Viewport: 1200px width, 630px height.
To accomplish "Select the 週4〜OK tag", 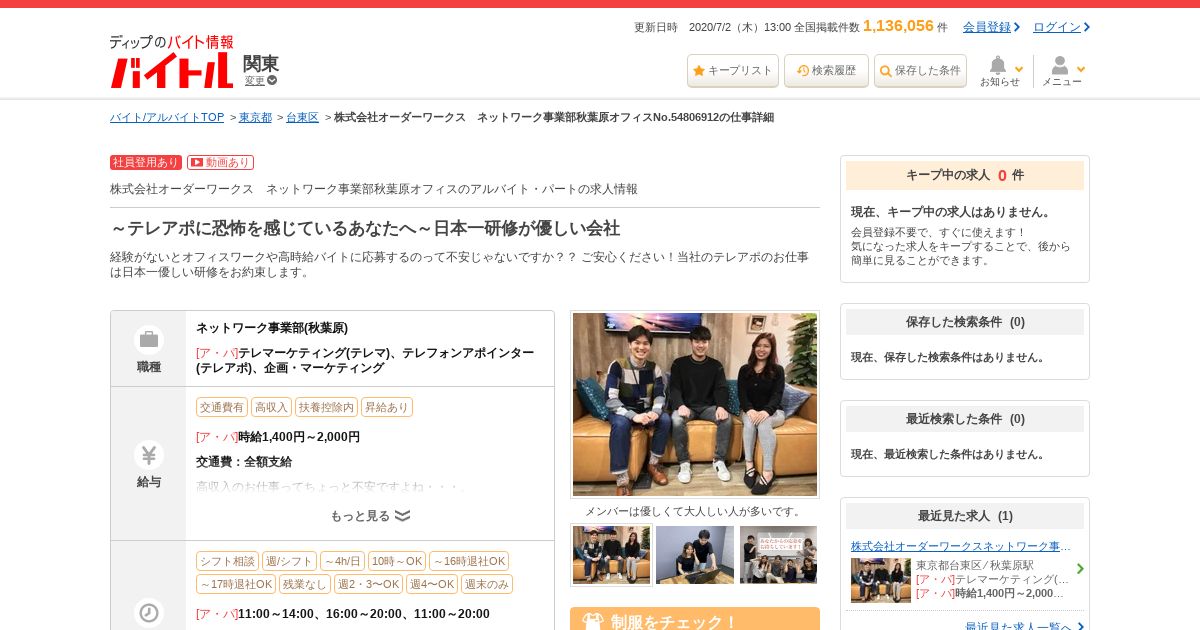I will tap(432, 584).
